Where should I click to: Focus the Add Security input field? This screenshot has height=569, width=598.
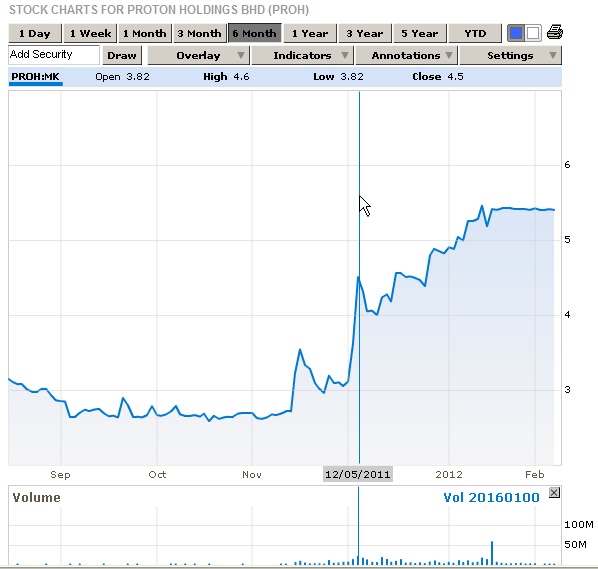[x=54, y=55]
